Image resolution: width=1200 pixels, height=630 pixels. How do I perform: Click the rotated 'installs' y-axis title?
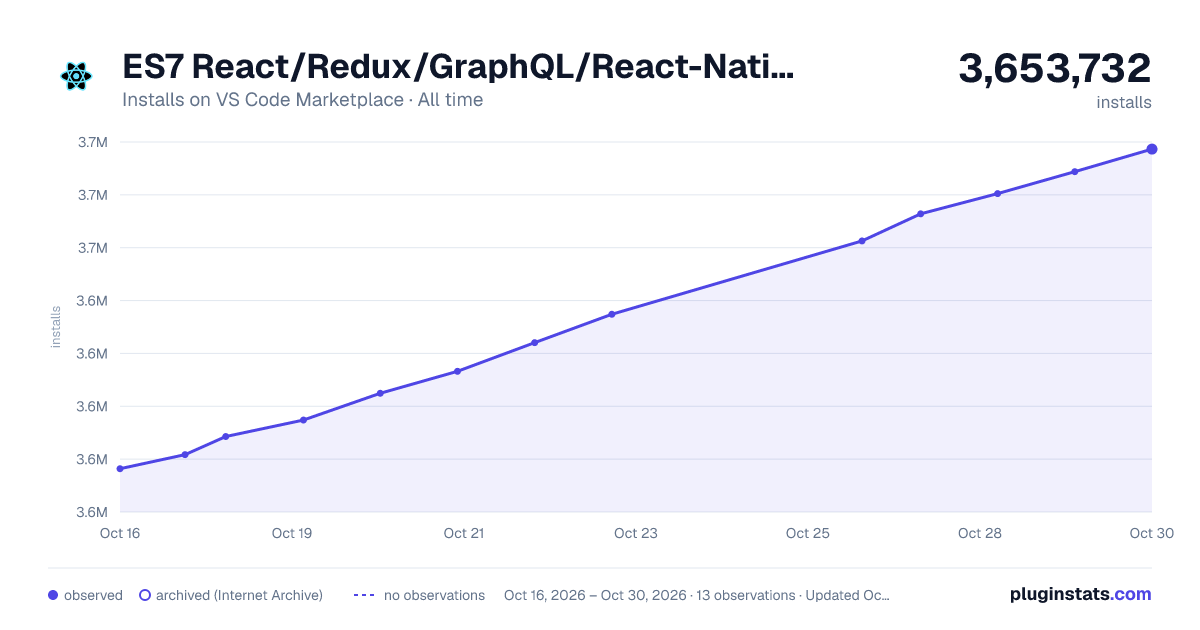(56, 327)
